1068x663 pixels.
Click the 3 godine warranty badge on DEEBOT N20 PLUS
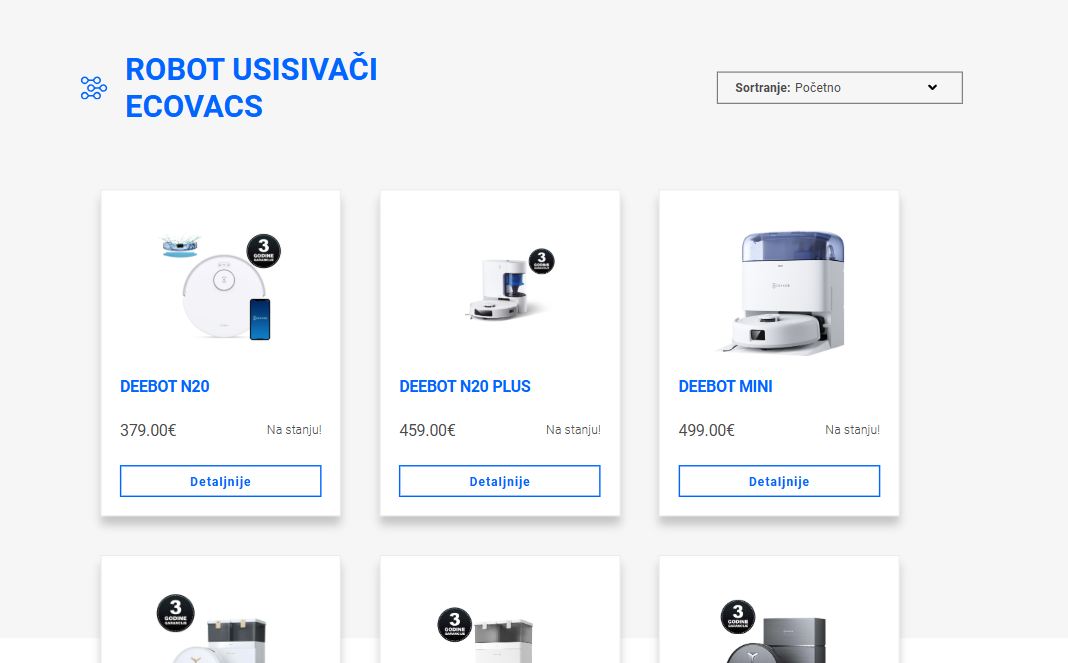coord(541,261)
